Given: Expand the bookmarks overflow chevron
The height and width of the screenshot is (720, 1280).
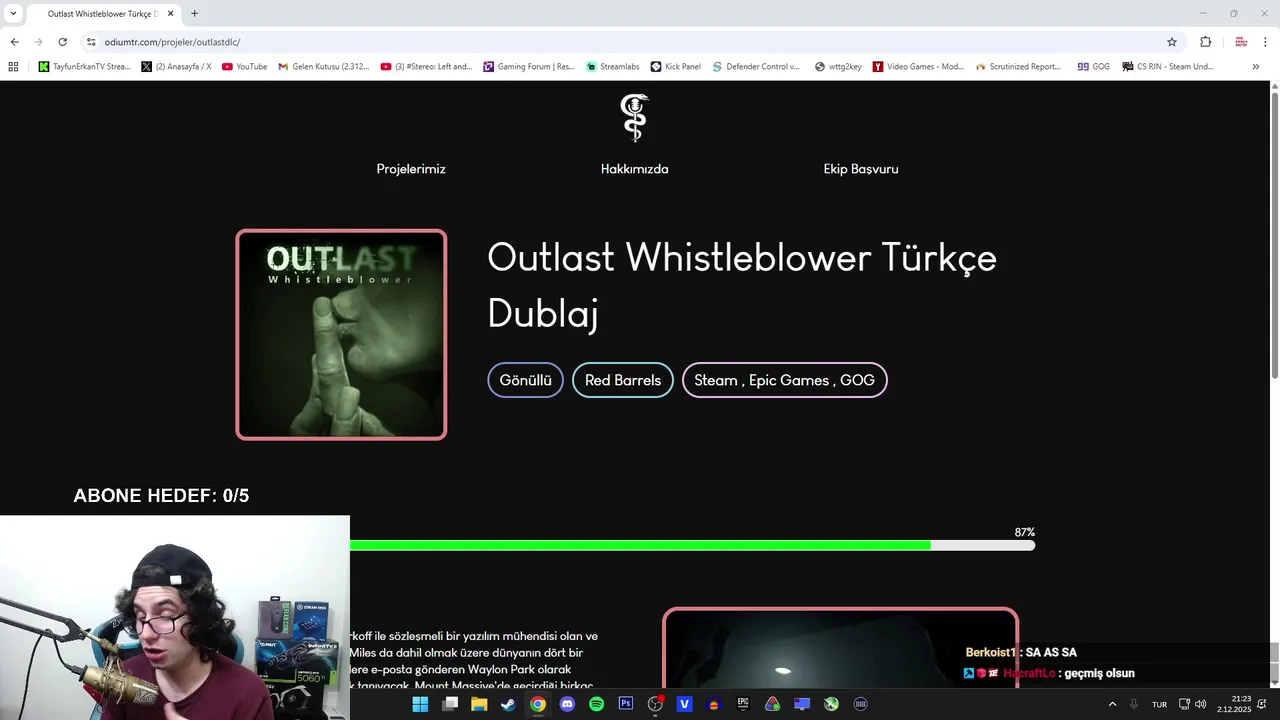Looking at the screenshot, I should (1256, 67).
